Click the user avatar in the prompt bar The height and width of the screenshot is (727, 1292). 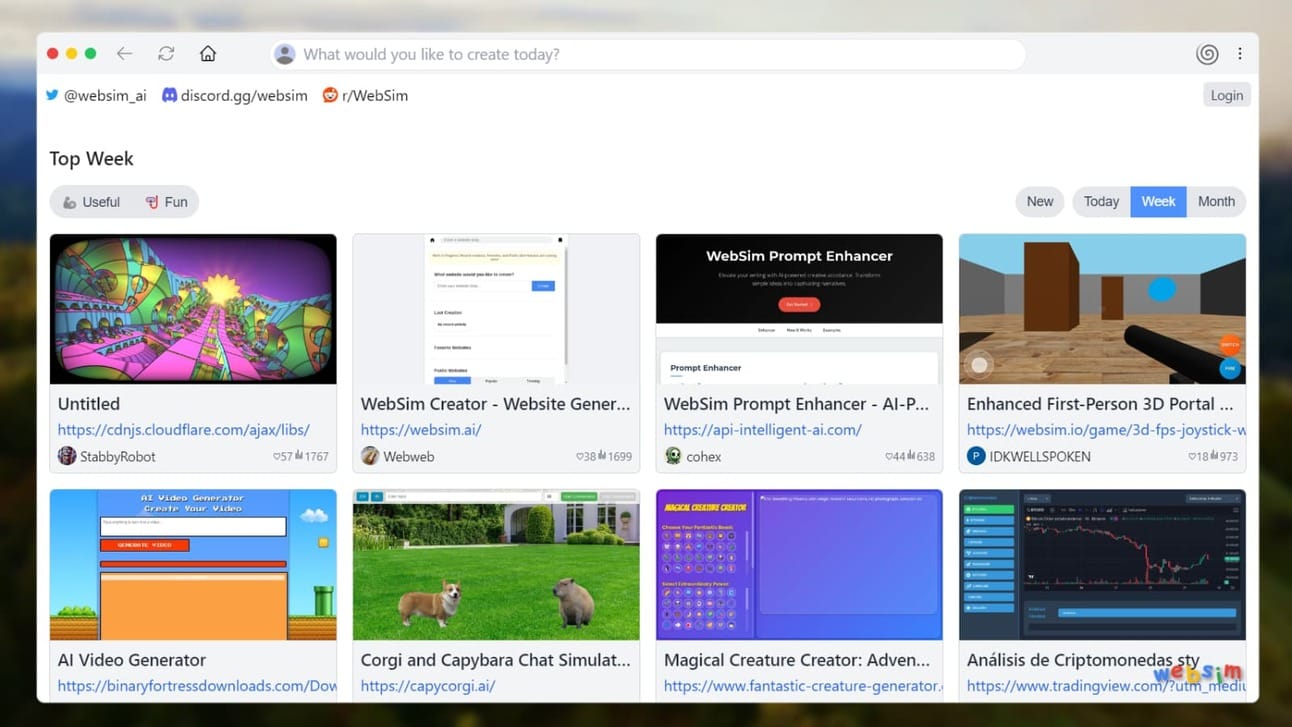(285, 54)
